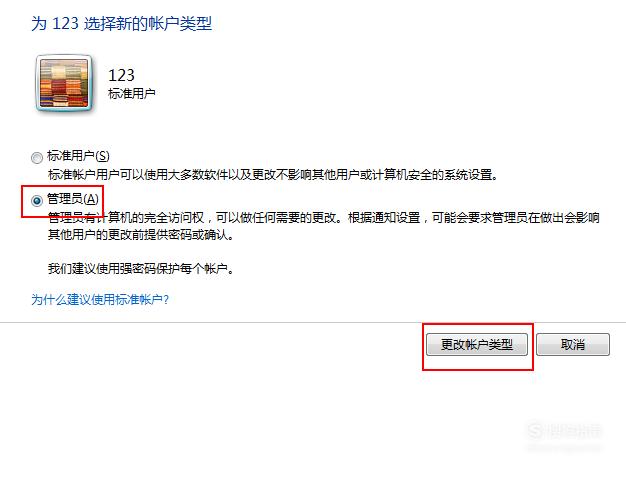Screen dimensions: 626x477
Task: Click the 标准用户(S) option label text
Action: pos(78,156)
